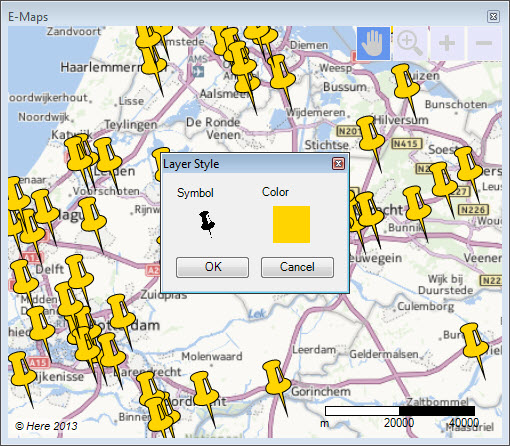The image size is (510, 446).
Task: Click the map scale bar
Action: [400, 411]
